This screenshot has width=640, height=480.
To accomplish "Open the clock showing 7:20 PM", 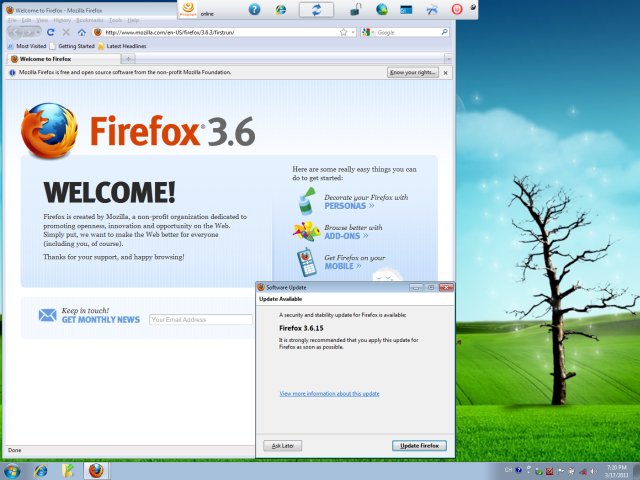I will [x=616, y=471].
